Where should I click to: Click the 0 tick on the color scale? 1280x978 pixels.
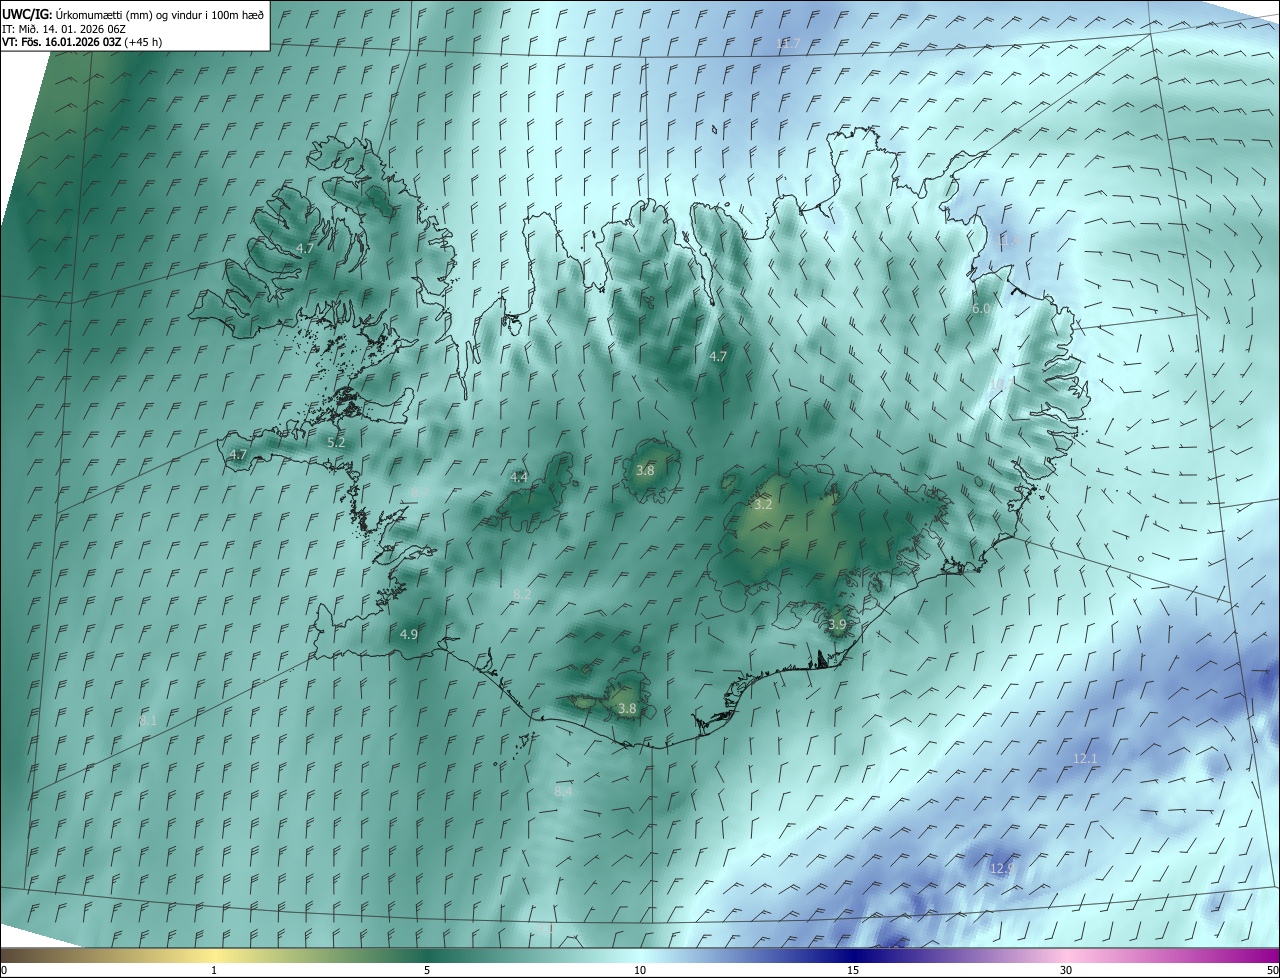tap(4, 970)
